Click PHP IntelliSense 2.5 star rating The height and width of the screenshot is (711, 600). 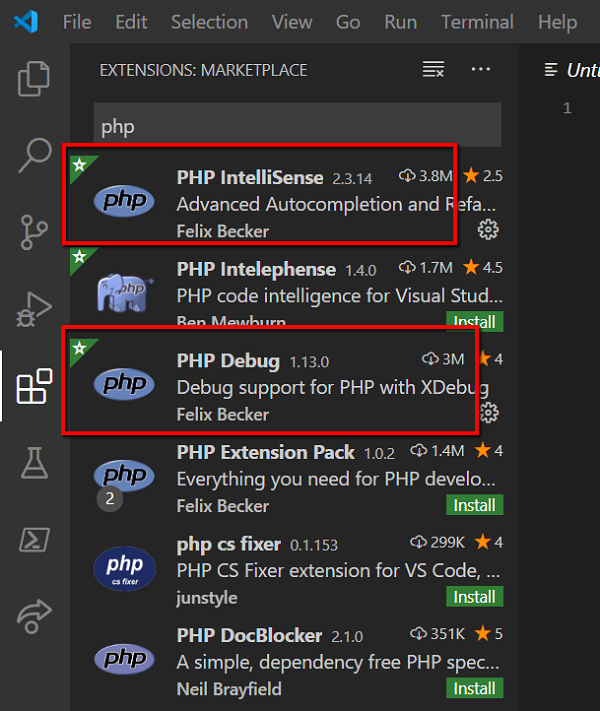coord(483,175)
